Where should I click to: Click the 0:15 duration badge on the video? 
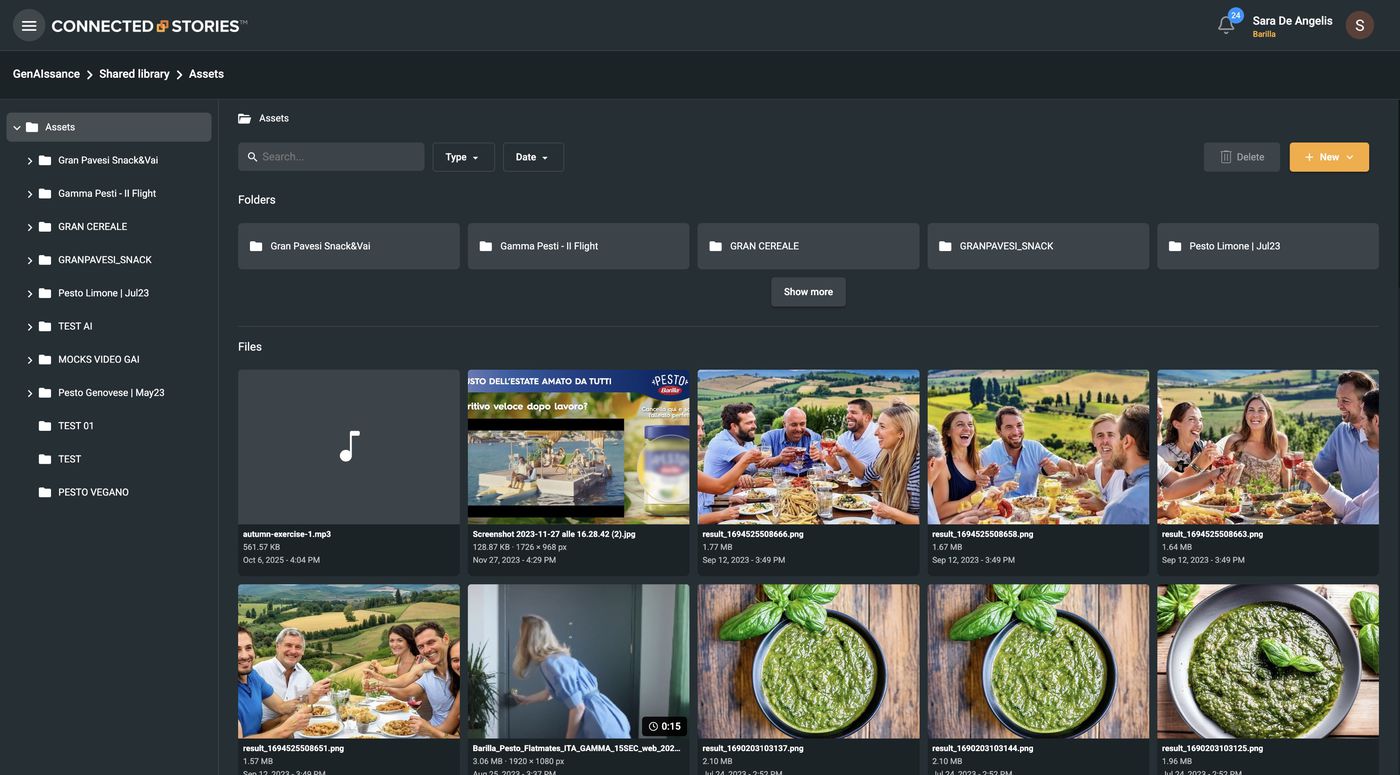tap(664, 726)
